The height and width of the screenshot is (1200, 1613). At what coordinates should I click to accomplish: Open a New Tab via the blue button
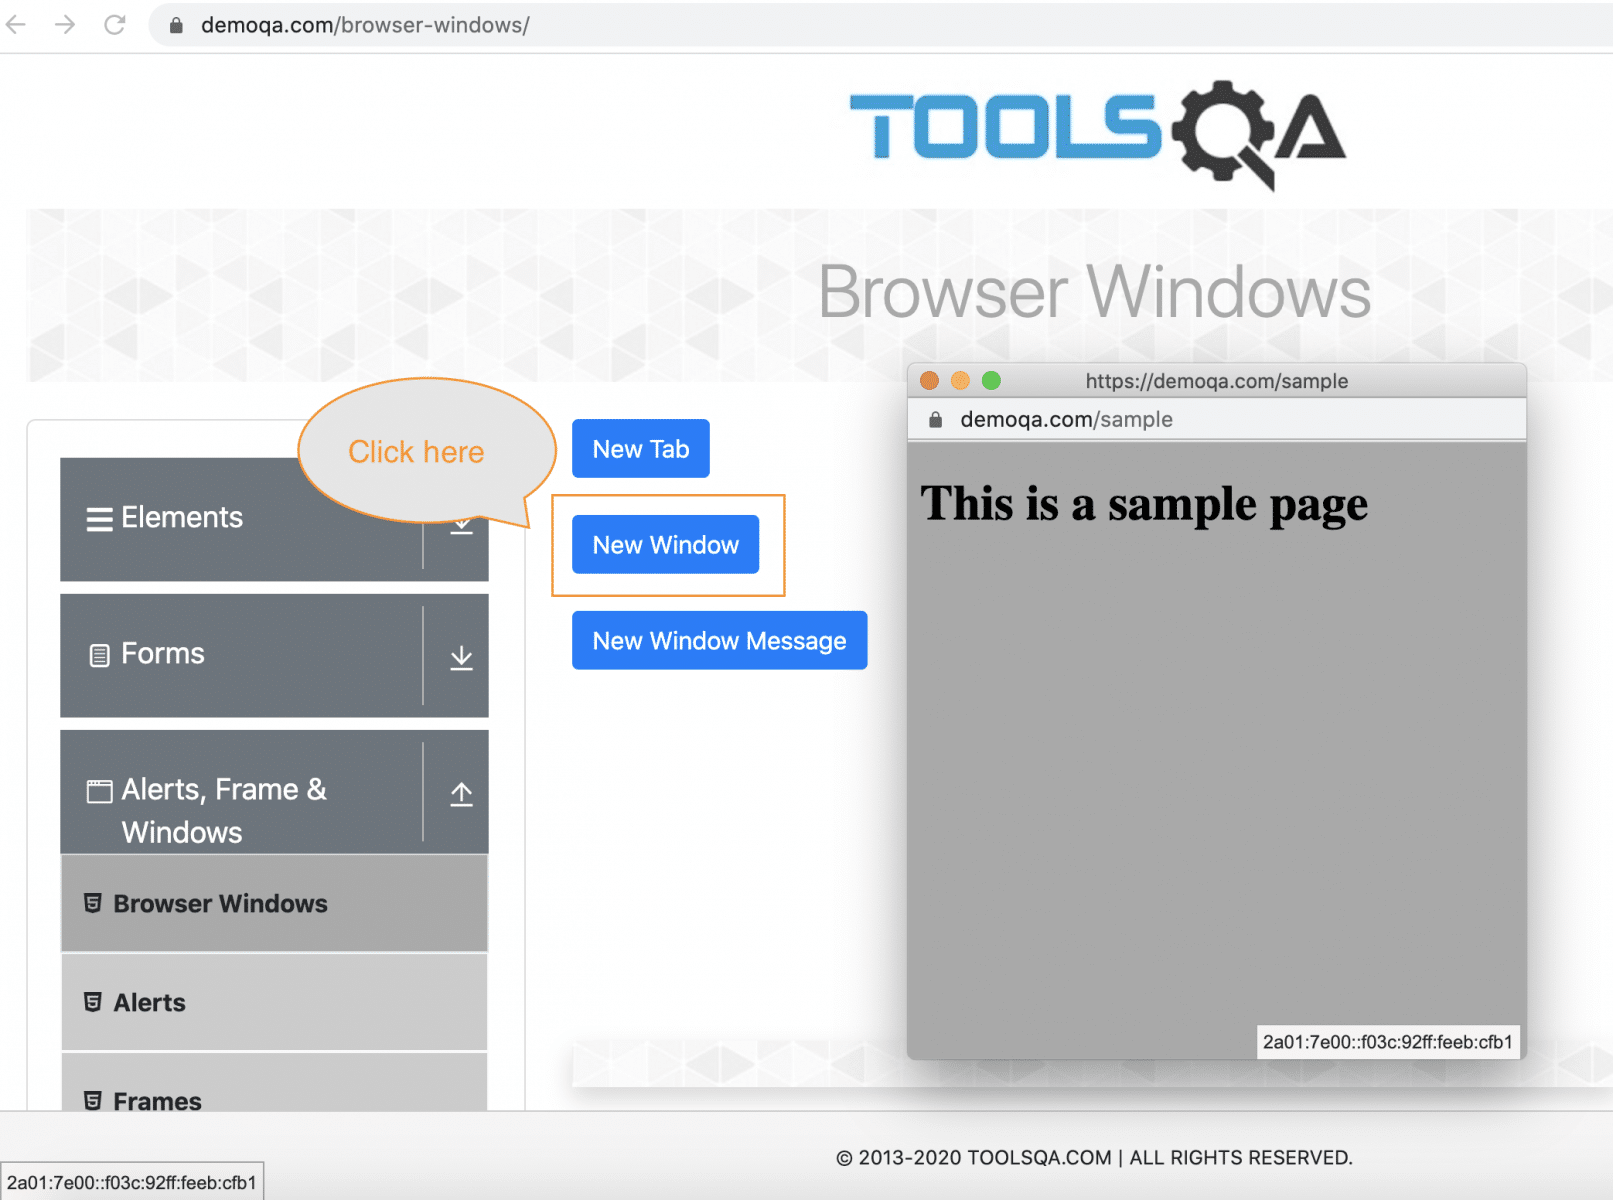coord(640,448)
